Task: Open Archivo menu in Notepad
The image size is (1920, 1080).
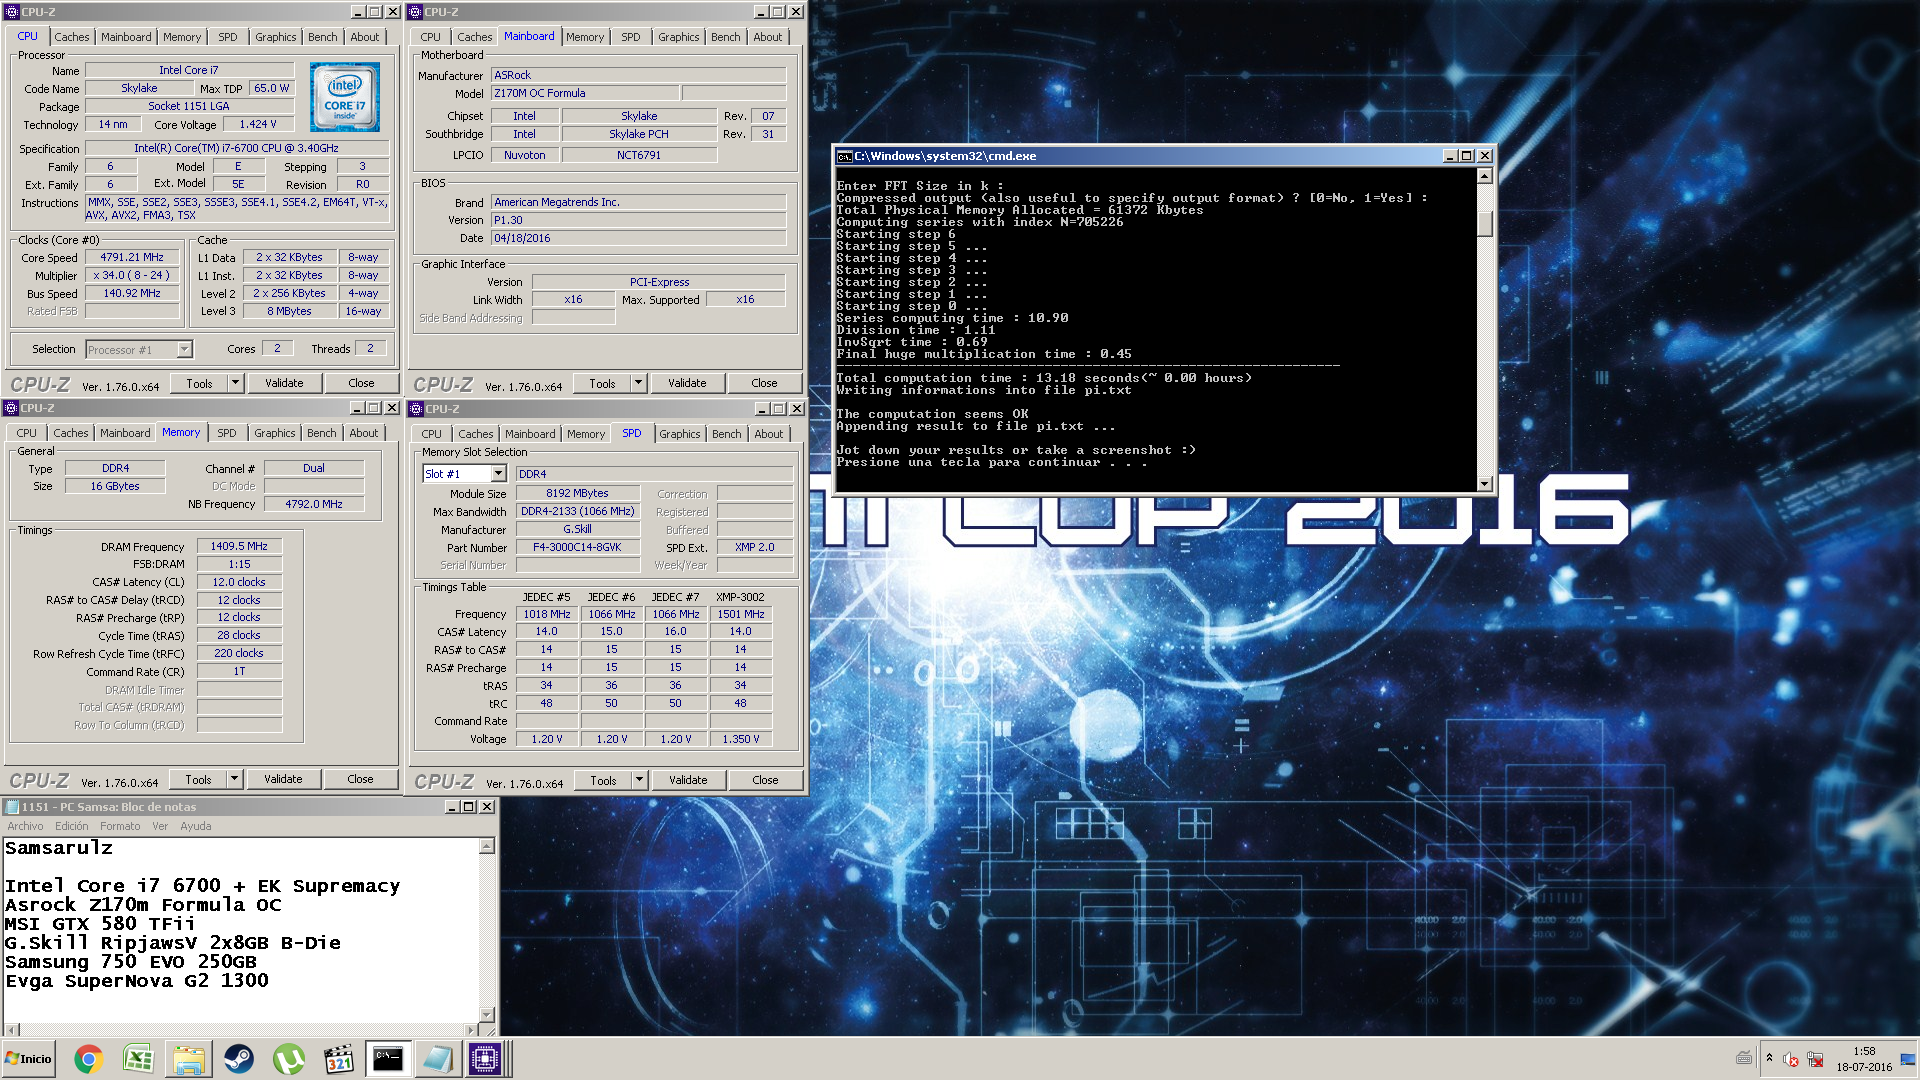Action: (25, 826)
